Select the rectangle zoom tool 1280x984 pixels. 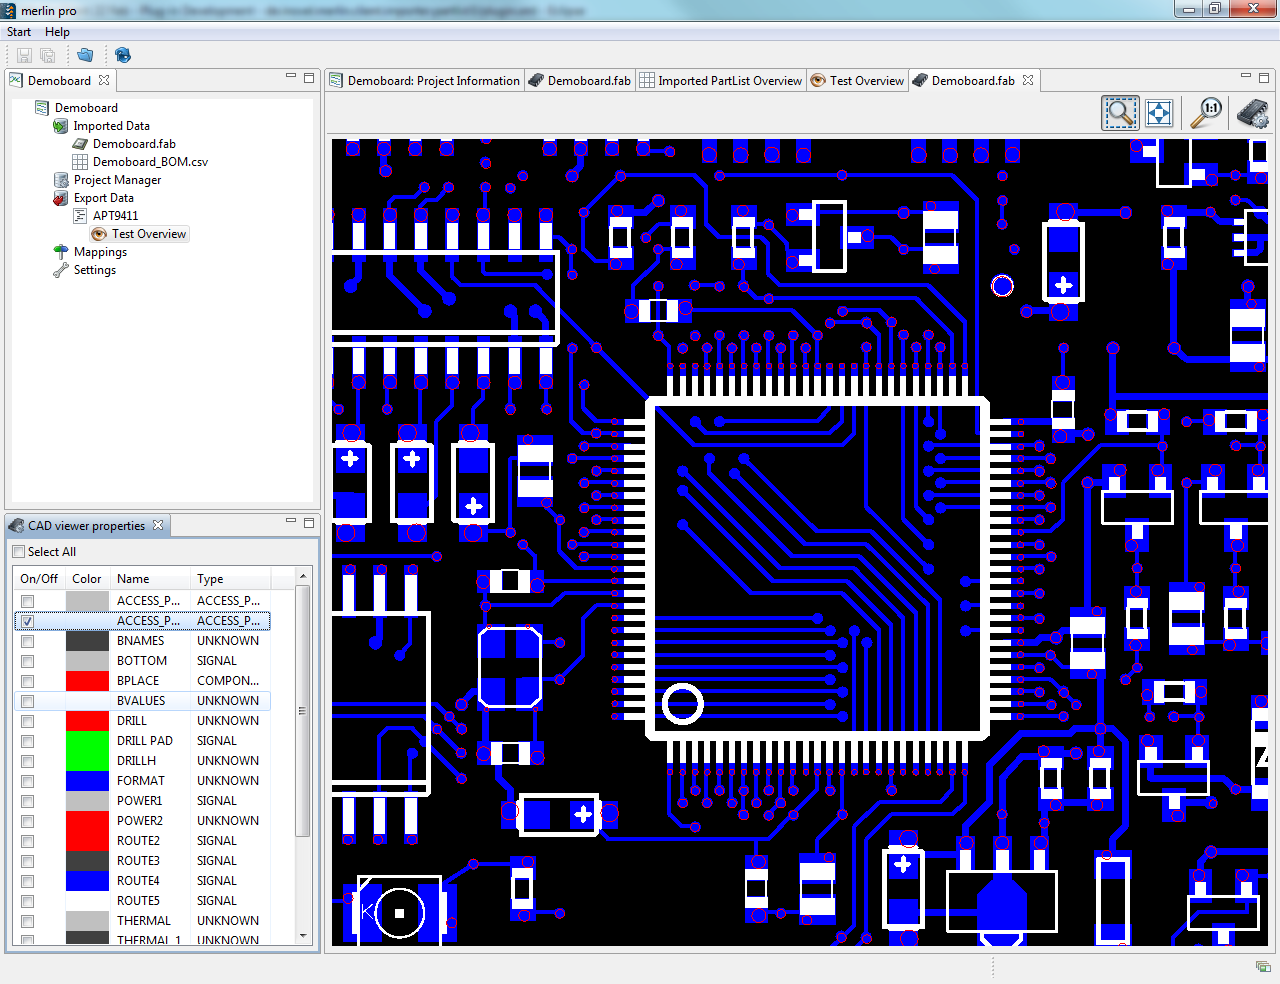pyautogui.click(x=1120, y=112)
